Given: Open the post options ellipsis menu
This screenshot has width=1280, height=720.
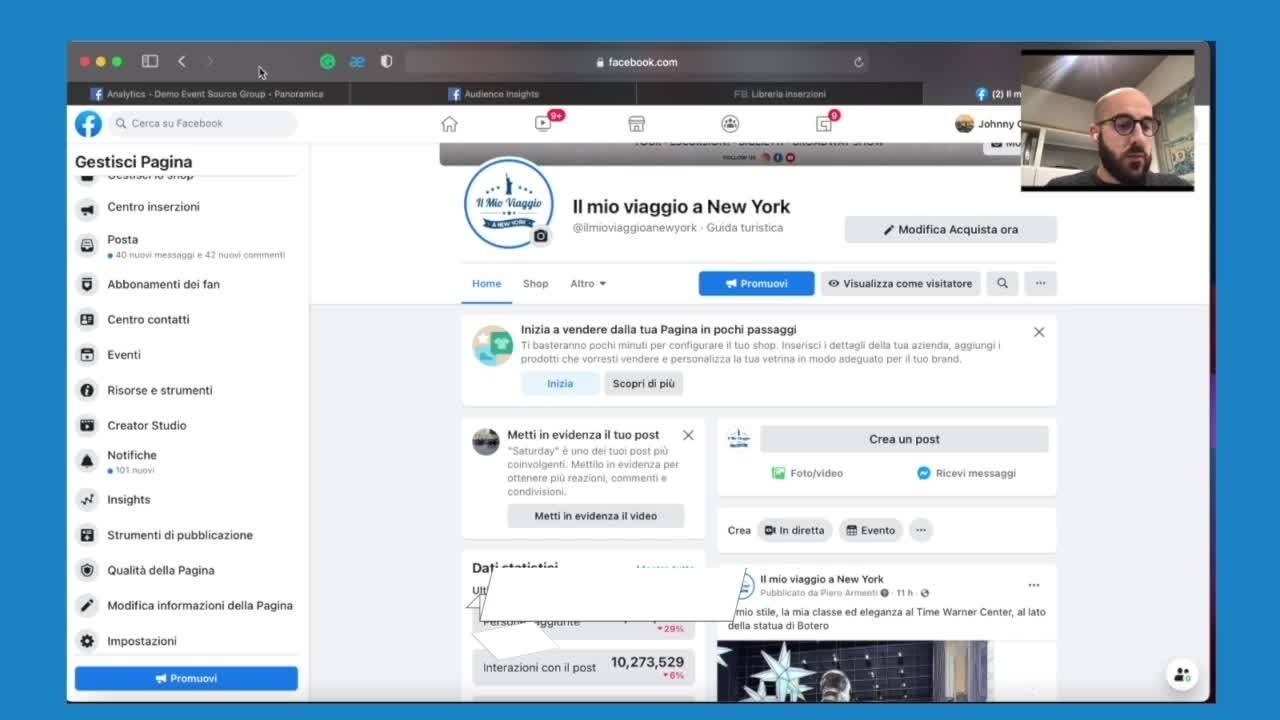Looking at the screenshot, I should click(x=1034, y=585).
